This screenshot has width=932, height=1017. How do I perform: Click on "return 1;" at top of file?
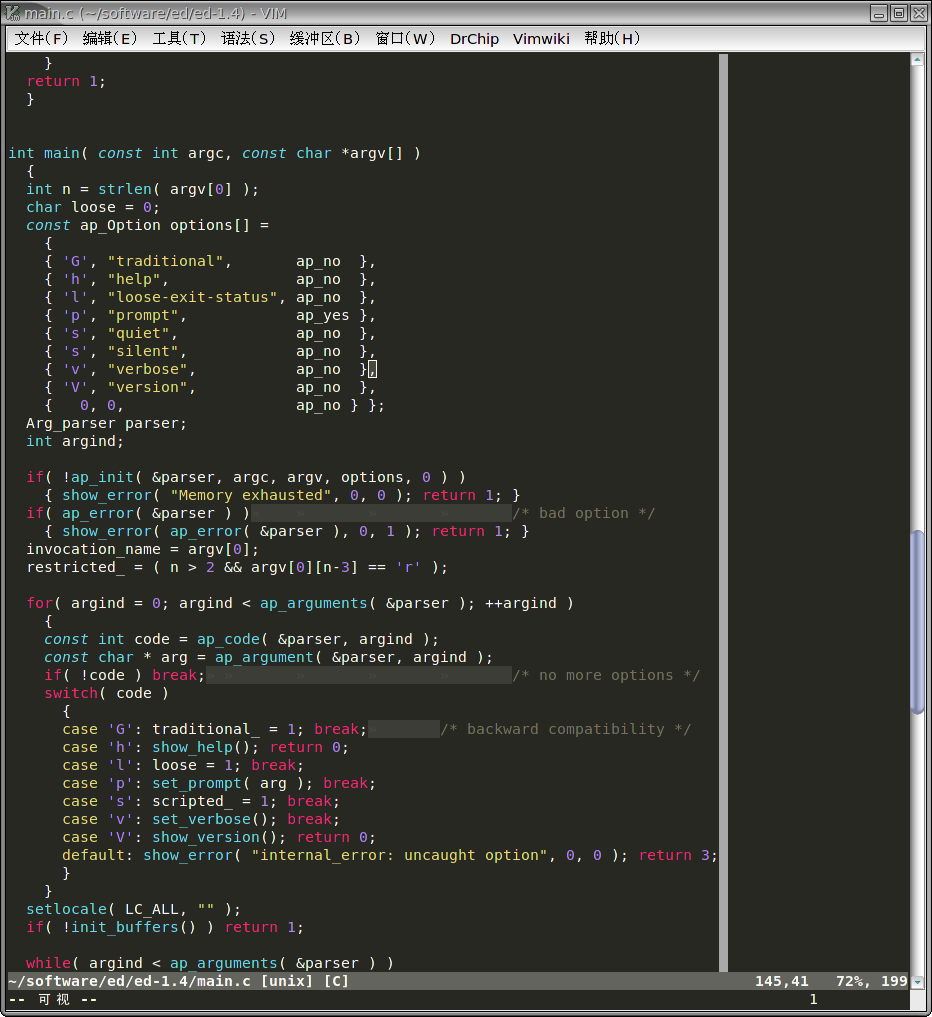[66, 82]
